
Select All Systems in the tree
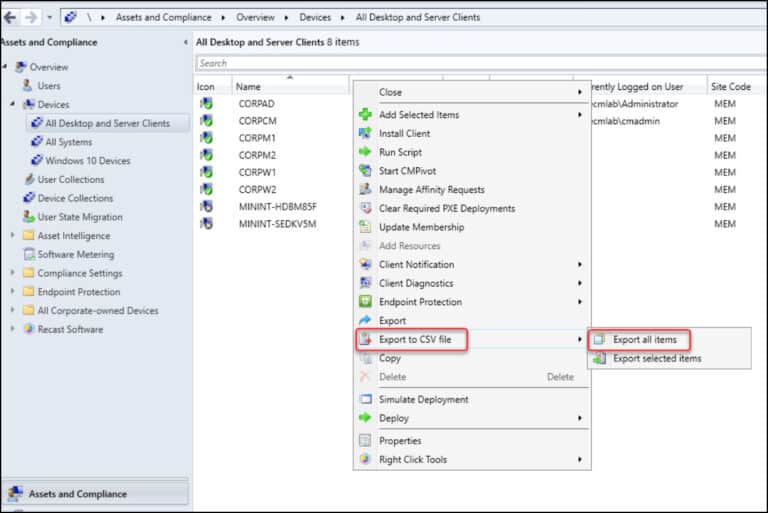(x=69, y=142)
